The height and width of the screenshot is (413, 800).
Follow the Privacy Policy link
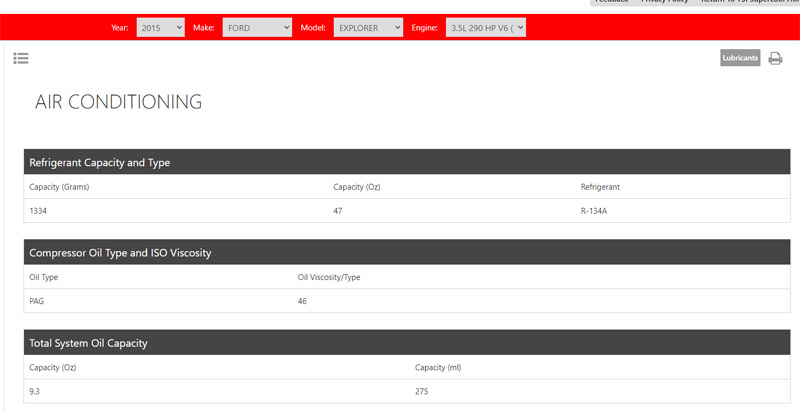point(664,3)
